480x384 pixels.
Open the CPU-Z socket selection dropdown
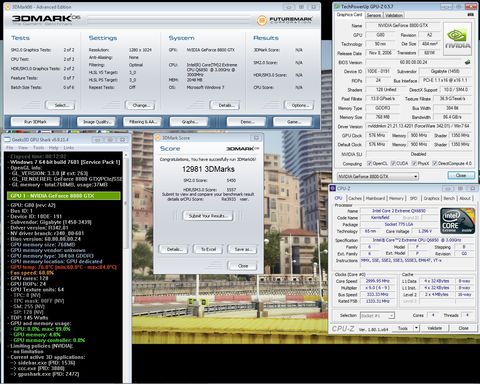click(377, 315)
